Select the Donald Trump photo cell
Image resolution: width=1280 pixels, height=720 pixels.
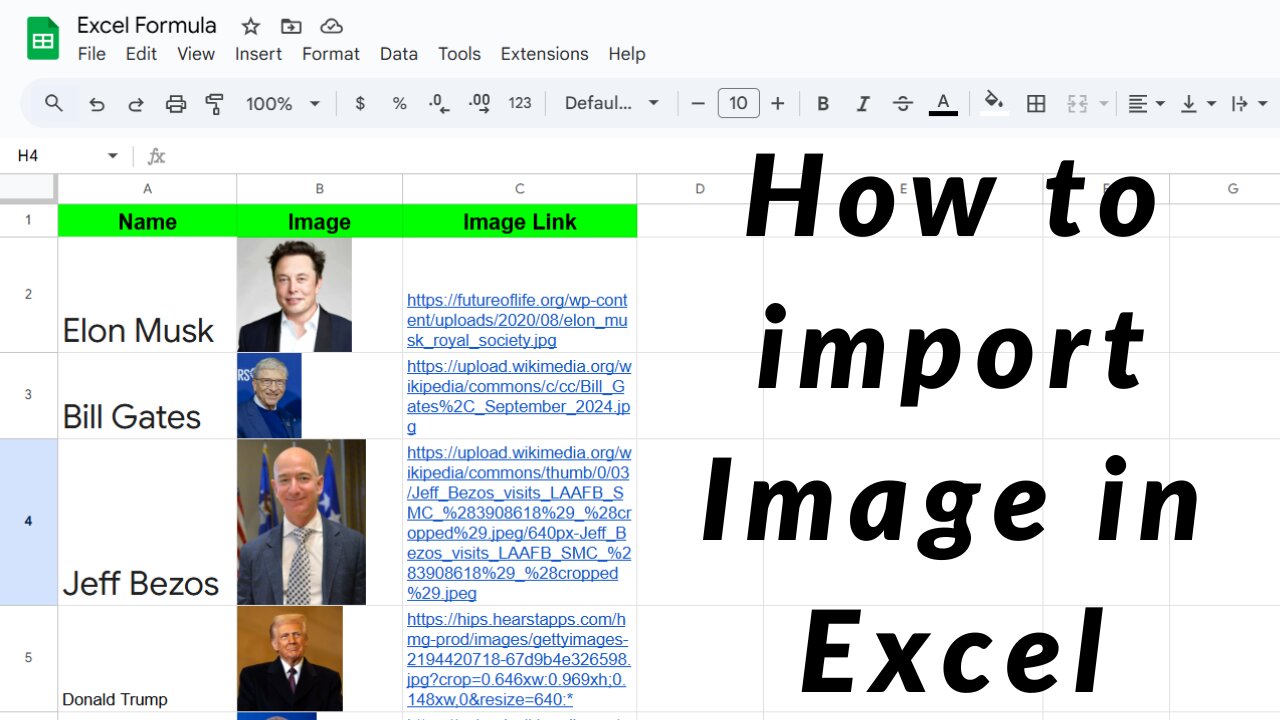319,658
